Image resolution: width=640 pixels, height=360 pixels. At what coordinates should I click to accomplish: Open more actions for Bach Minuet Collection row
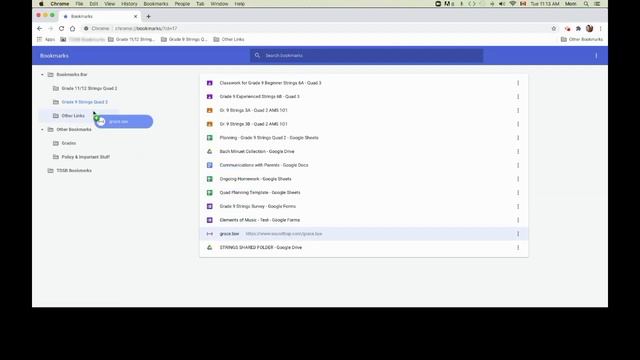518,151
